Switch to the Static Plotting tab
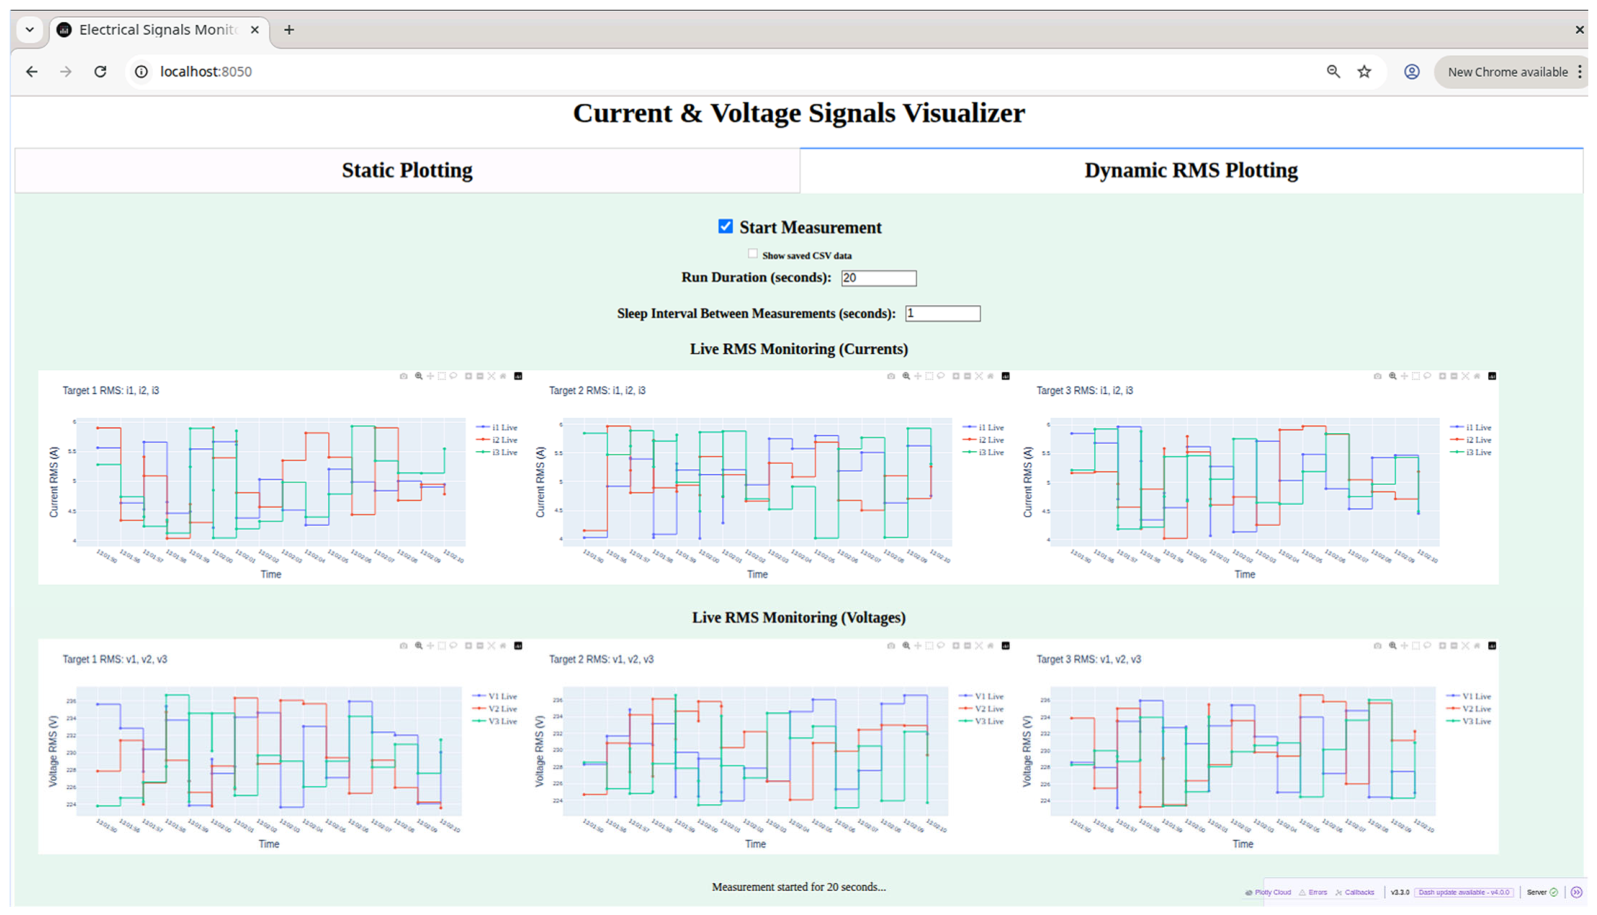 pos(407,170)
